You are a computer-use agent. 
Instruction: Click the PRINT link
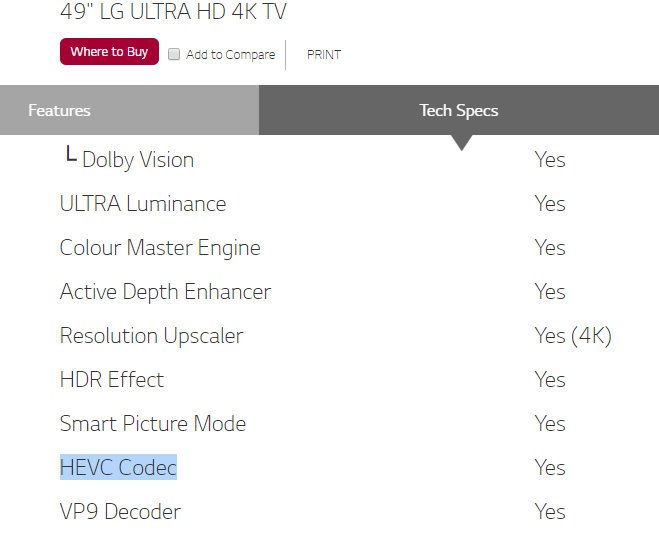pyautogui.click(x=323, y=55)
